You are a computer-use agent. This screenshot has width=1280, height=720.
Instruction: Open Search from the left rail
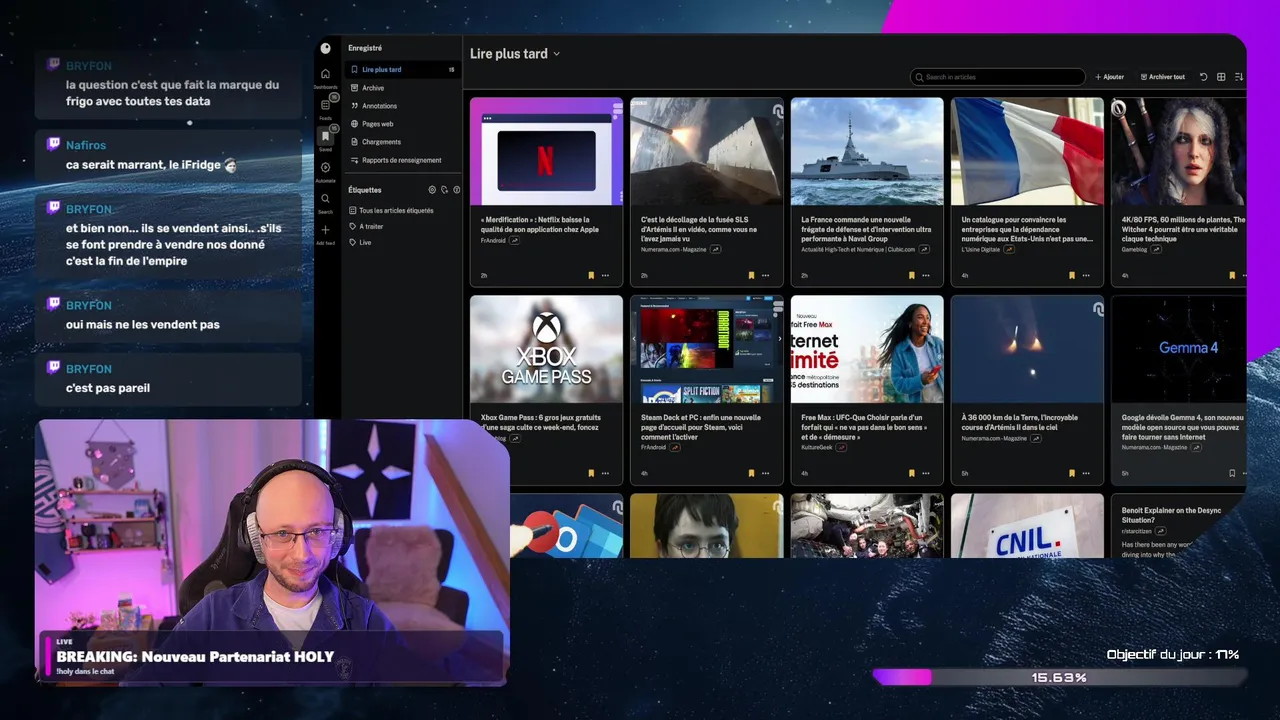325,199
